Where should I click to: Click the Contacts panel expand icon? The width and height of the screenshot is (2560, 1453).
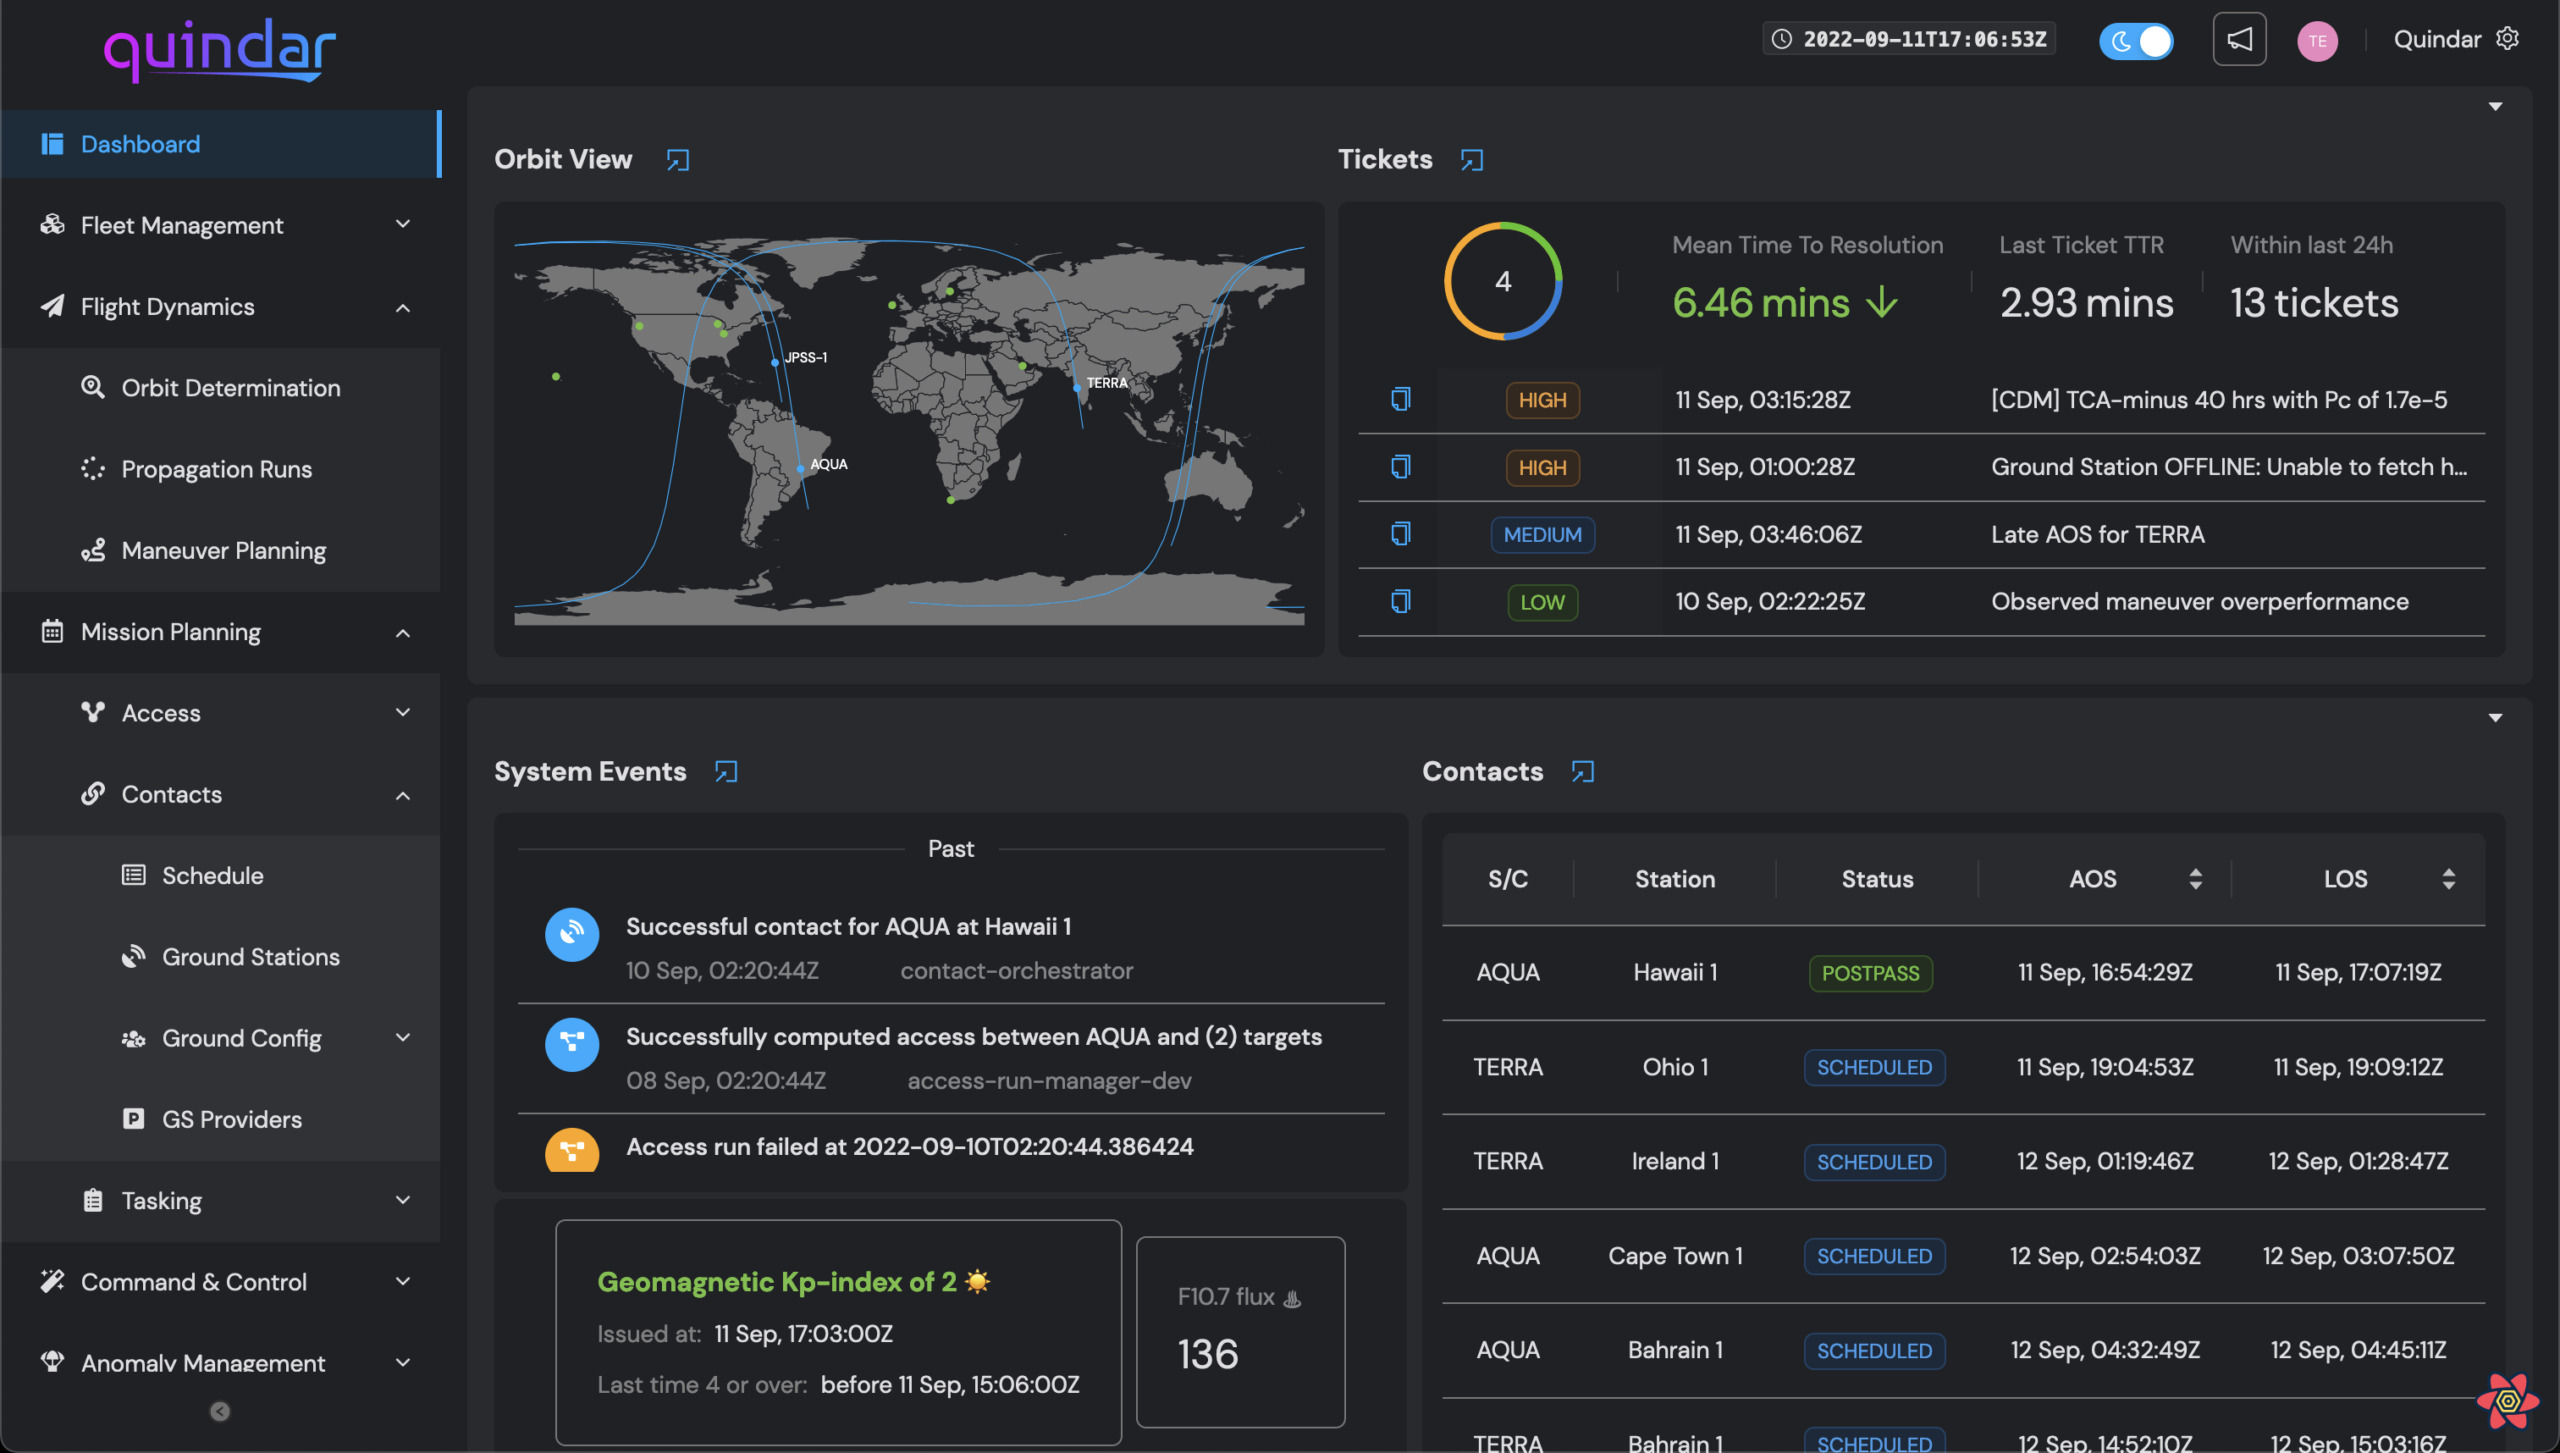click(1582, 772)
